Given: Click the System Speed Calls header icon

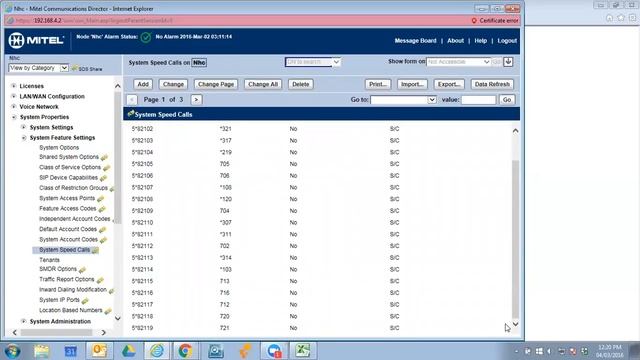Looking at the screenshot, I should (131, 114).
